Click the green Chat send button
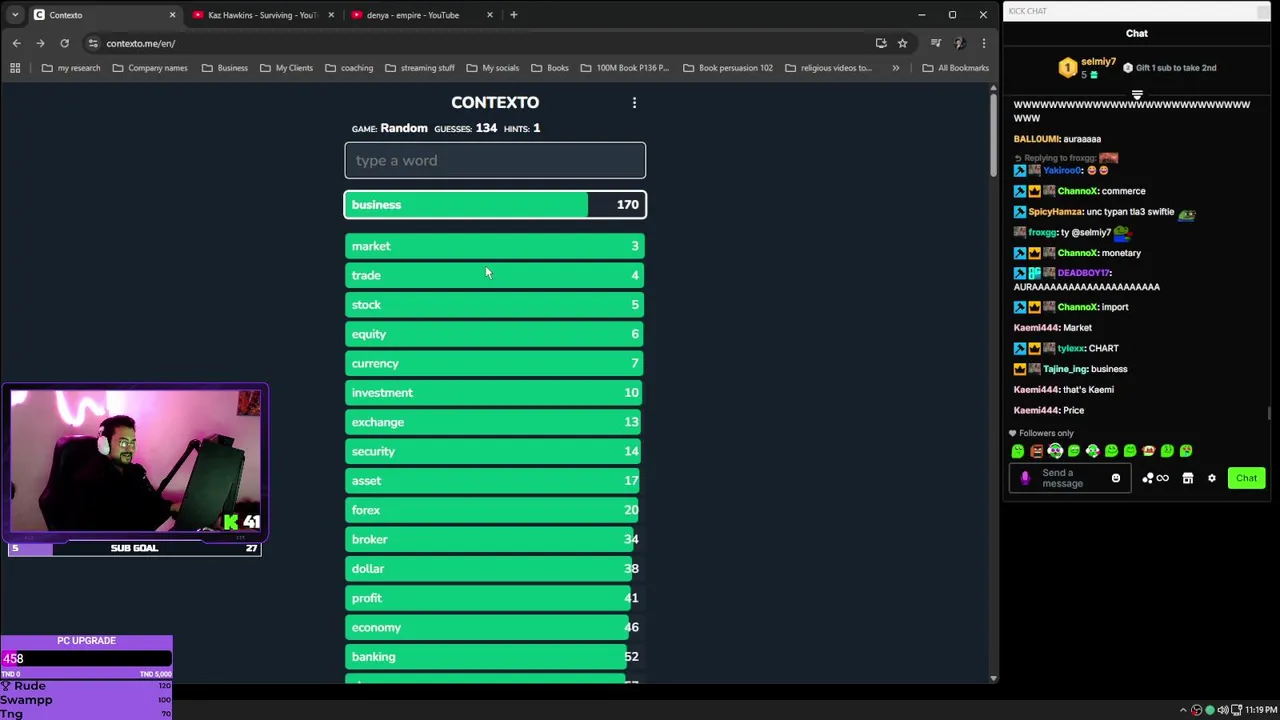Image resolution: width=1280 pixels, height=720 pixels. (x=1246, y=478)
